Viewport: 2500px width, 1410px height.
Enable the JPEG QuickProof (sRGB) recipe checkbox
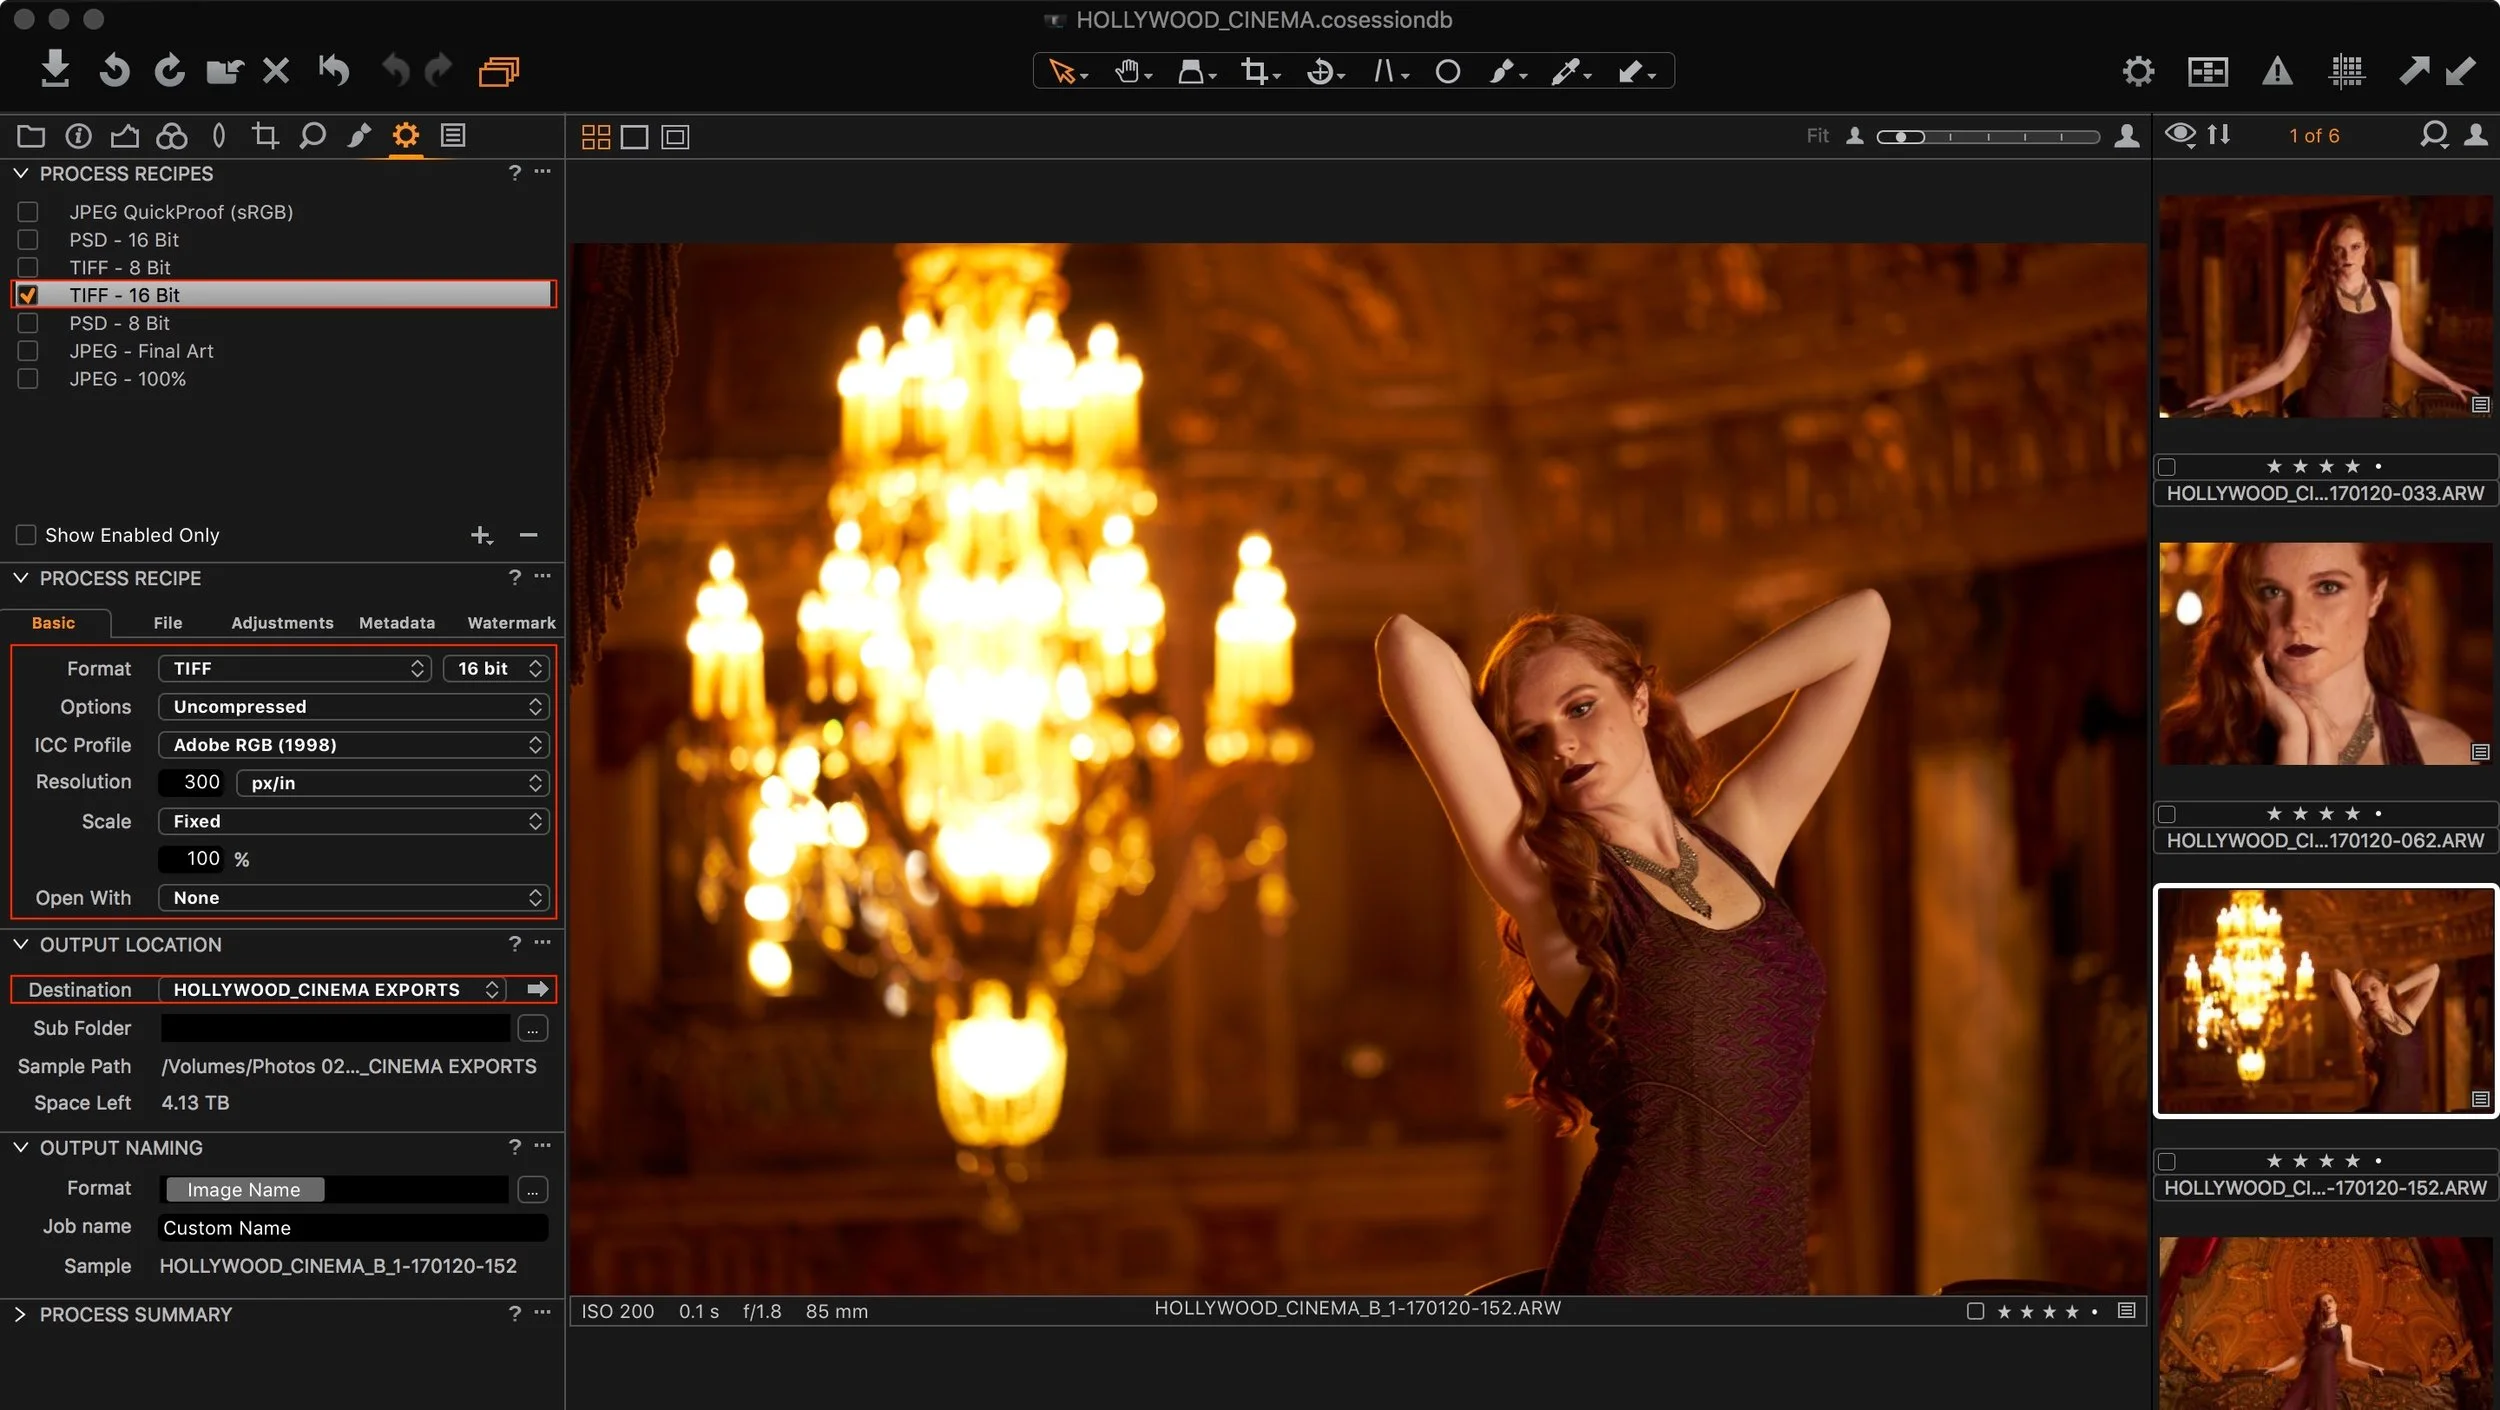point(28,212)
